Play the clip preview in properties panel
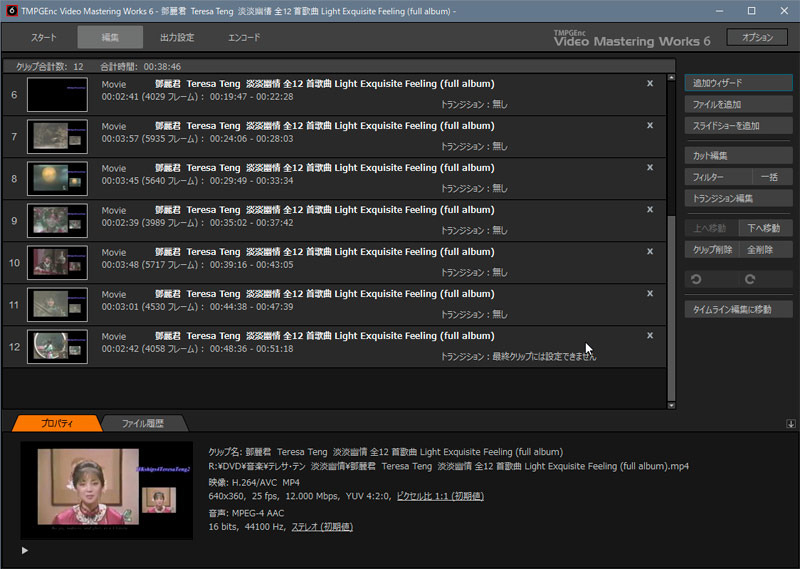Screen dimensions: 800x569 (x=24, y=550)
